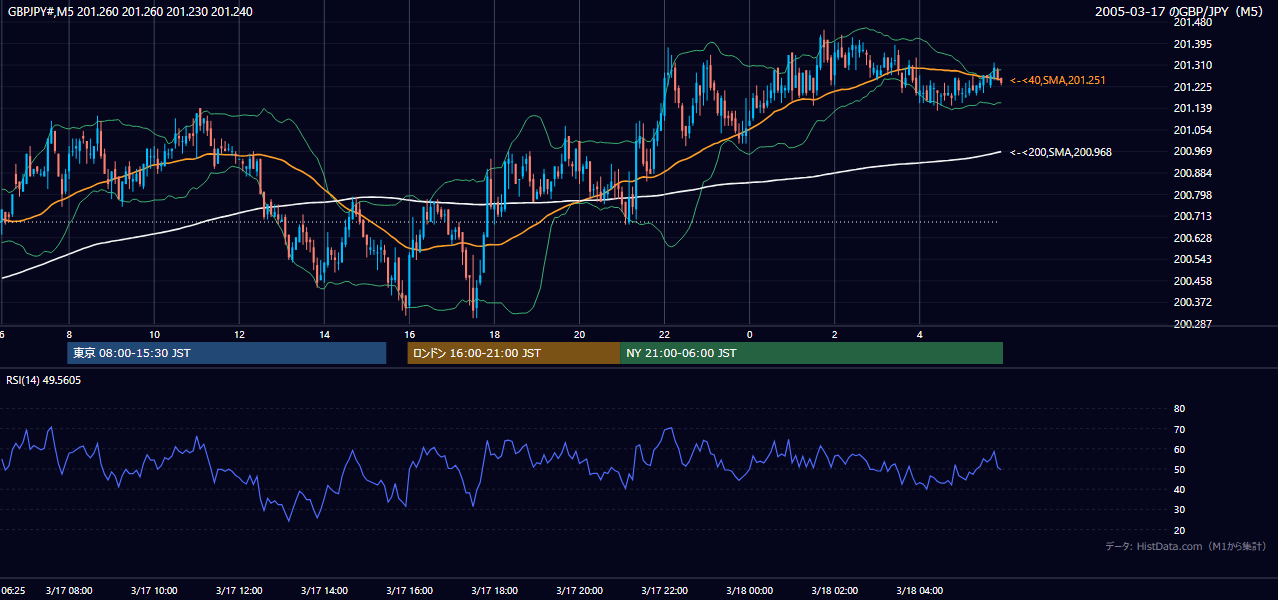Click price axis value 200.713
Image resolution: width=1278 pixels, height=600 pixels.
click(1193, 216)
